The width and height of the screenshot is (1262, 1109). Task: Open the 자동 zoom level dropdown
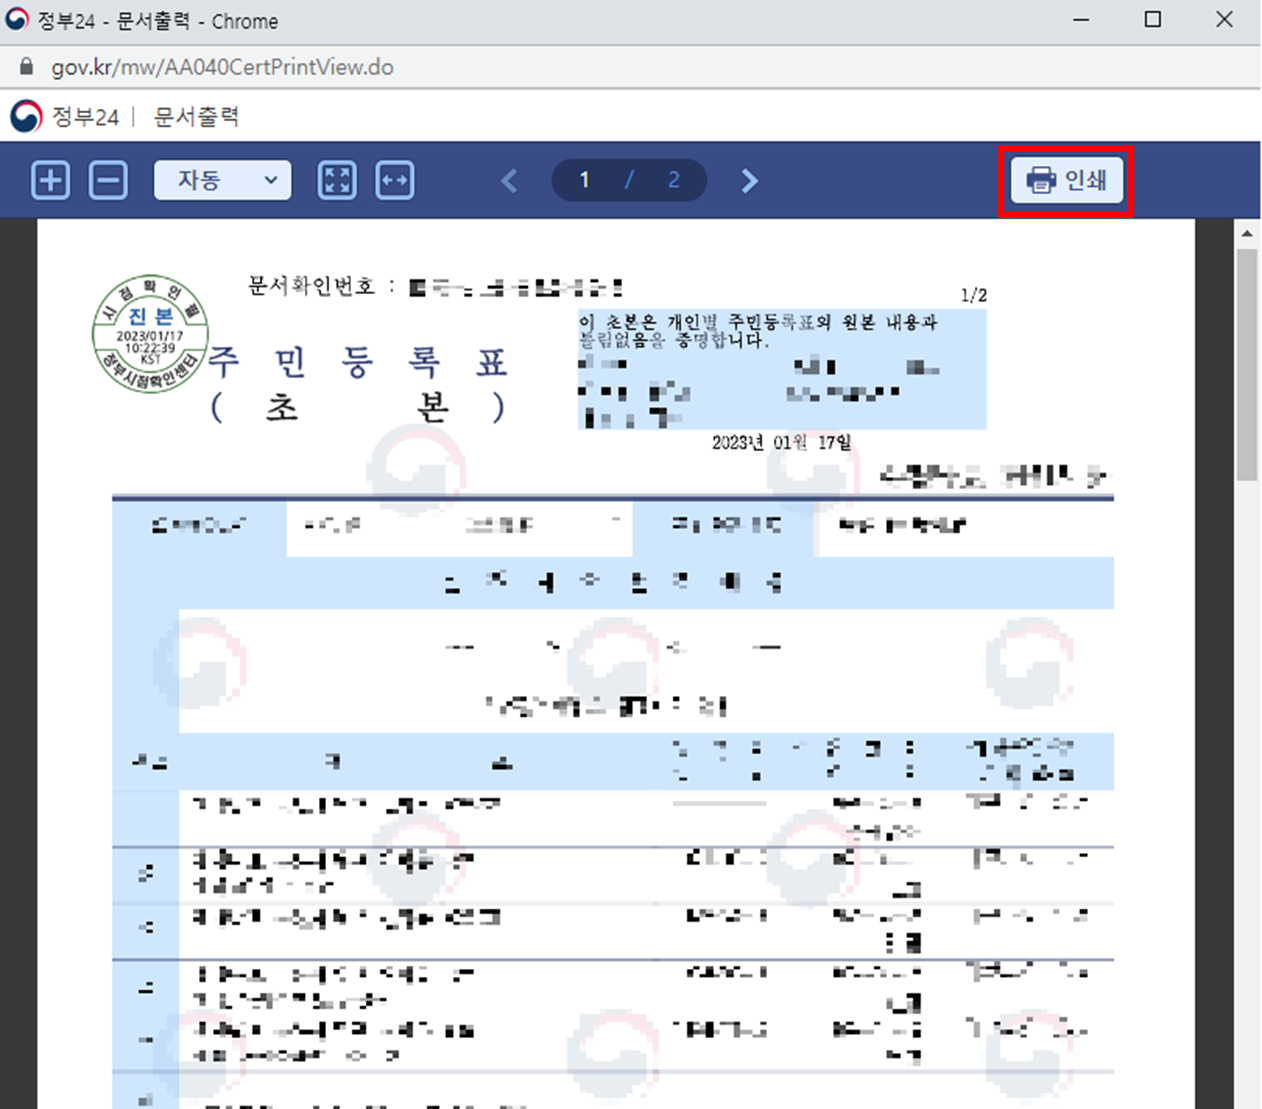[x=223, y=180]
